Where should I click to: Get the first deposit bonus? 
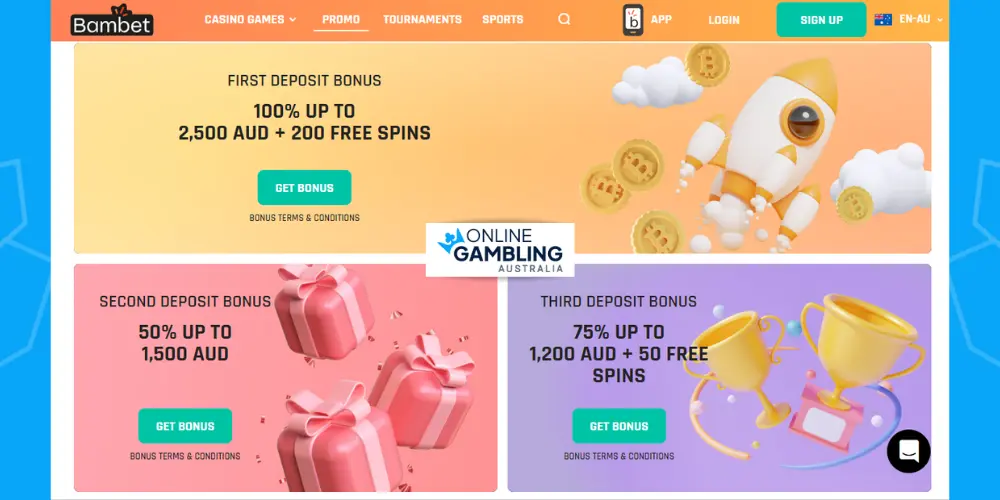click(x=304, y=188)
